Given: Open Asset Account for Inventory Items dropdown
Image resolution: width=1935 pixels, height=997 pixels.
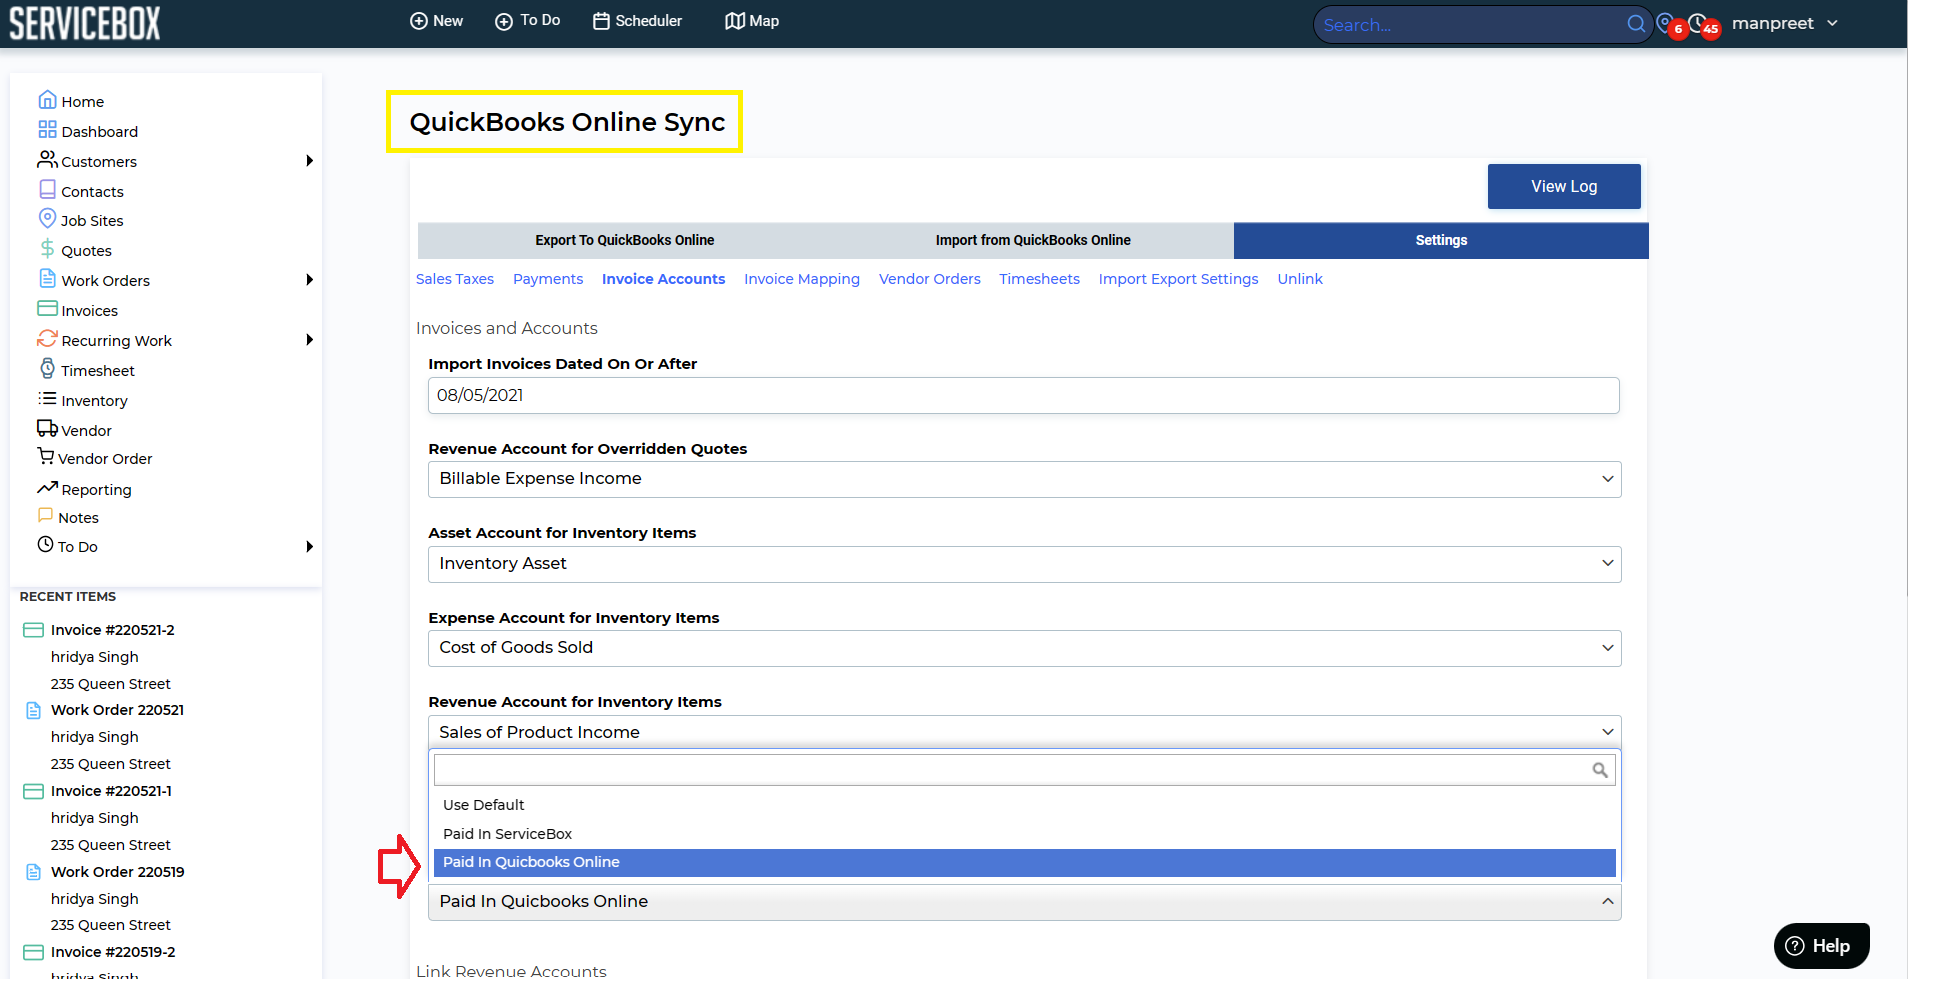Looking at the screenshot, I should click(x=1024, y=564).
